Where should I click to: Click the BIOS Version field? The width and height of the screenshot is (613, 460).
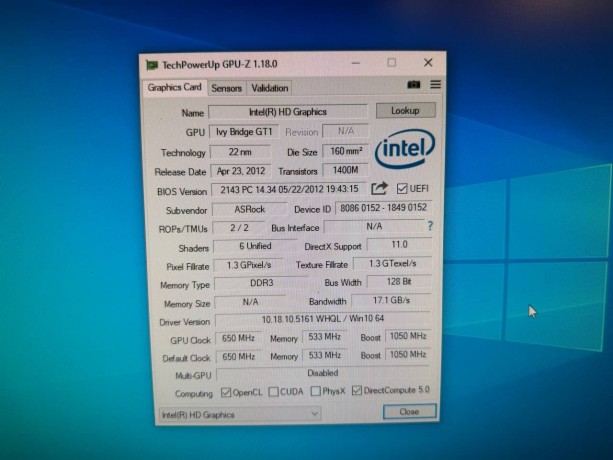coord(289,190)
